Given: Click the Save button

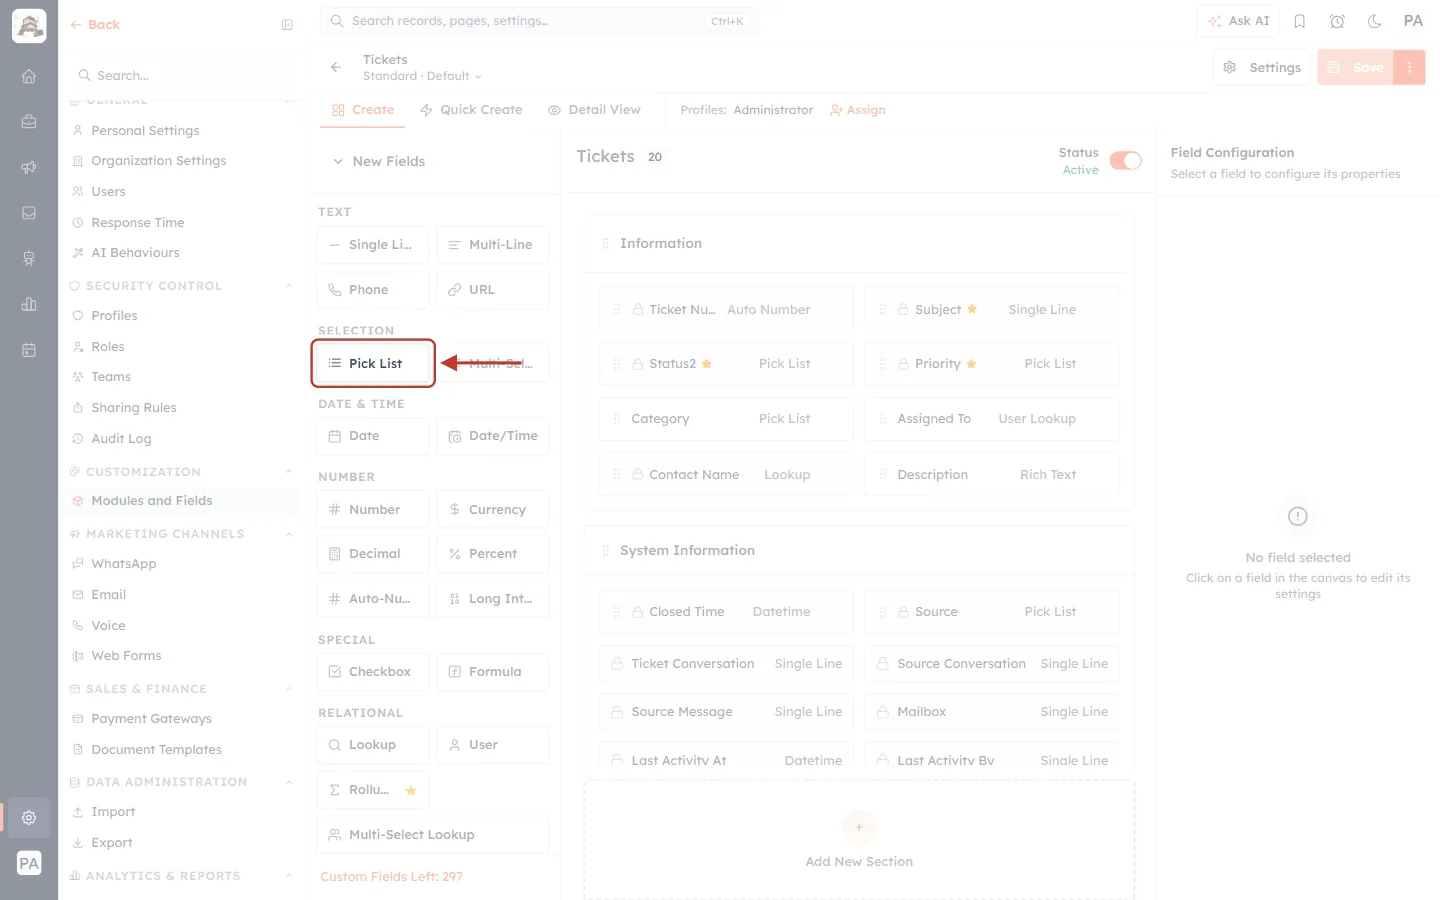Looking at the screenshot, I should [x=1356, y=67].
